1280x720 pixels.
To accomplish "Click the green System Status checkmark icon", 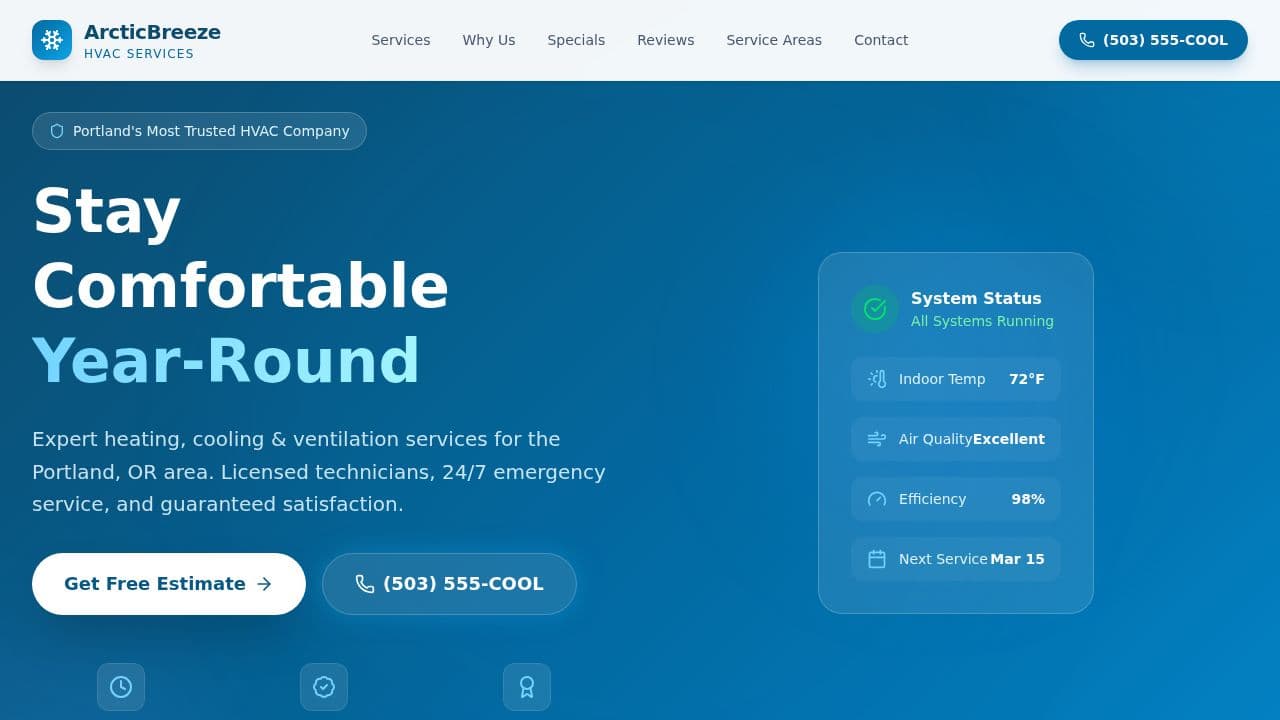I will [875, 309].
